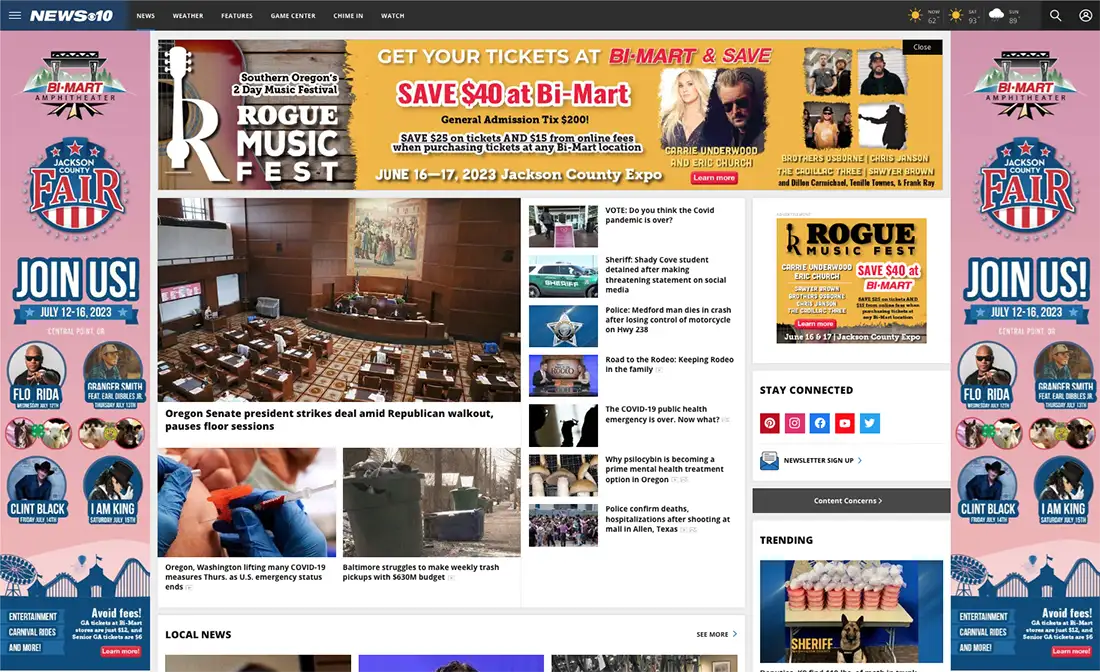
Task: Click the Road to the Rodeo thumbnail
Action: (563, 376)
